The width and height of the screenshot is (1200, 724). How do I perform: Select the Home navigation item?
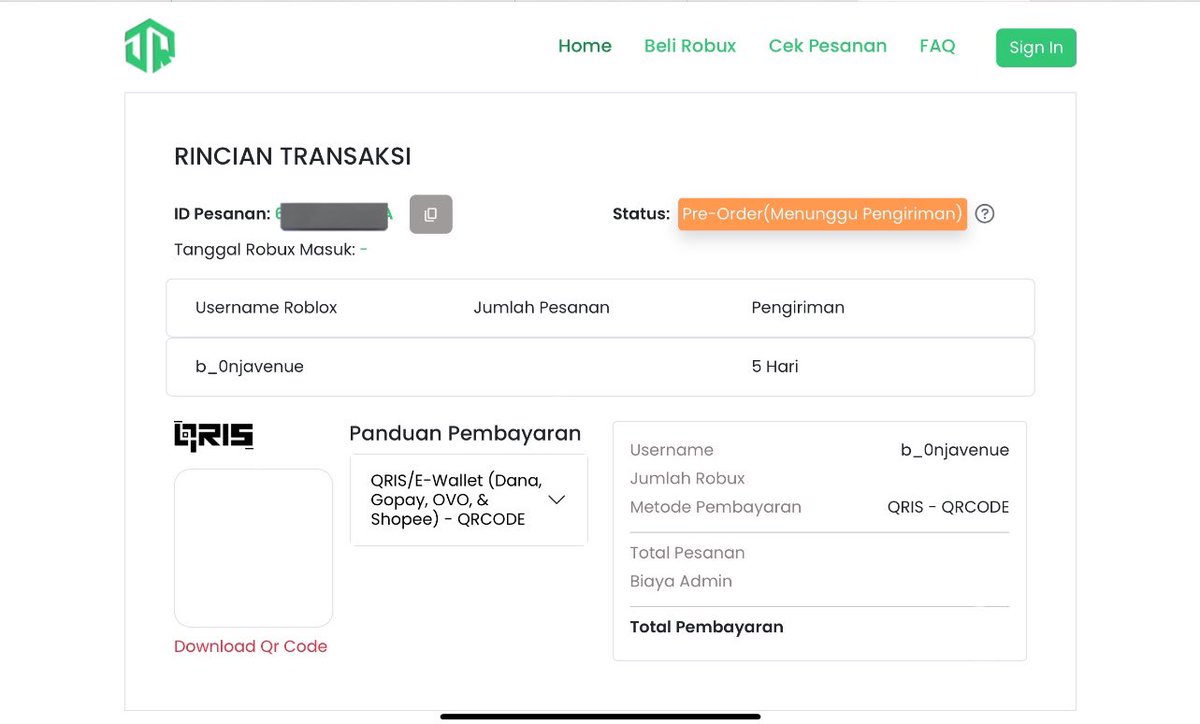pos(584,45)
